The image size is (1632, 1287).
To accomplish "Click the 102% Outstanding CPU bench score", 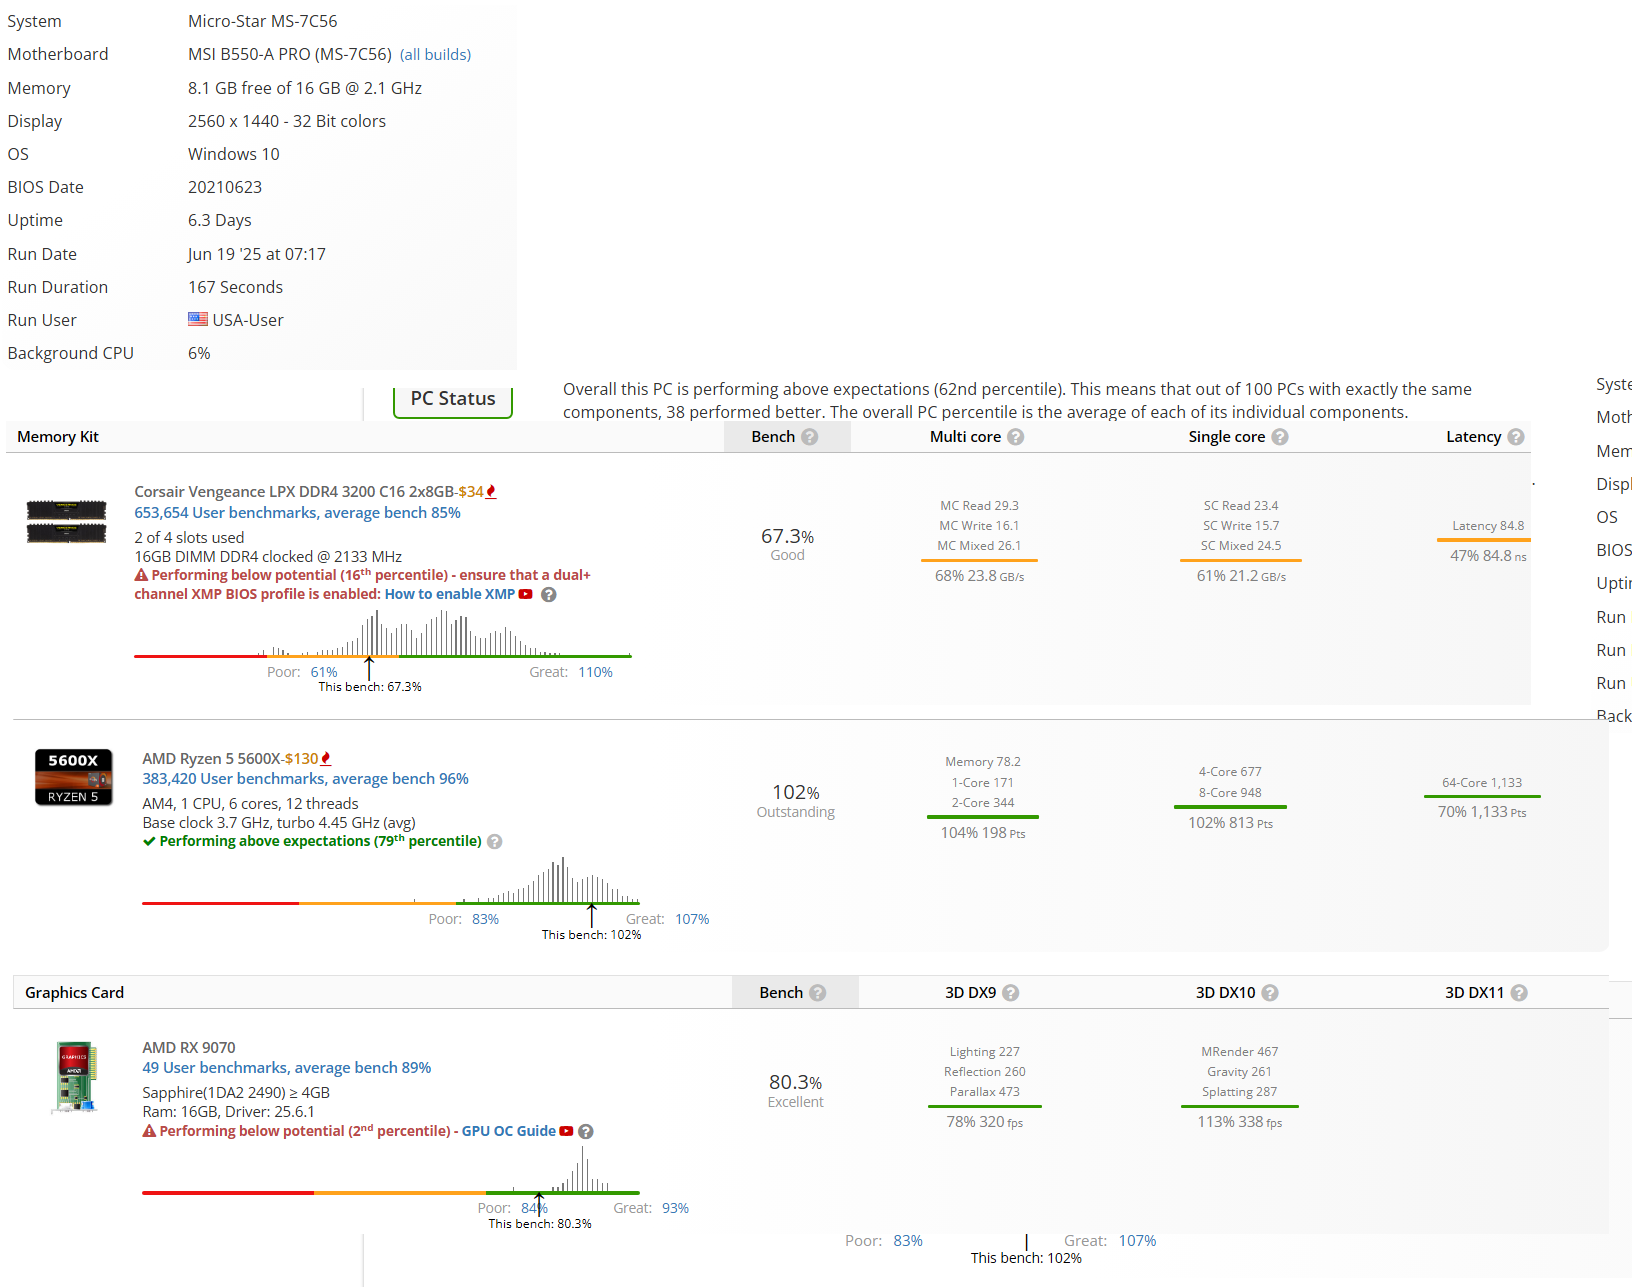I will click(x=795, y=800).
